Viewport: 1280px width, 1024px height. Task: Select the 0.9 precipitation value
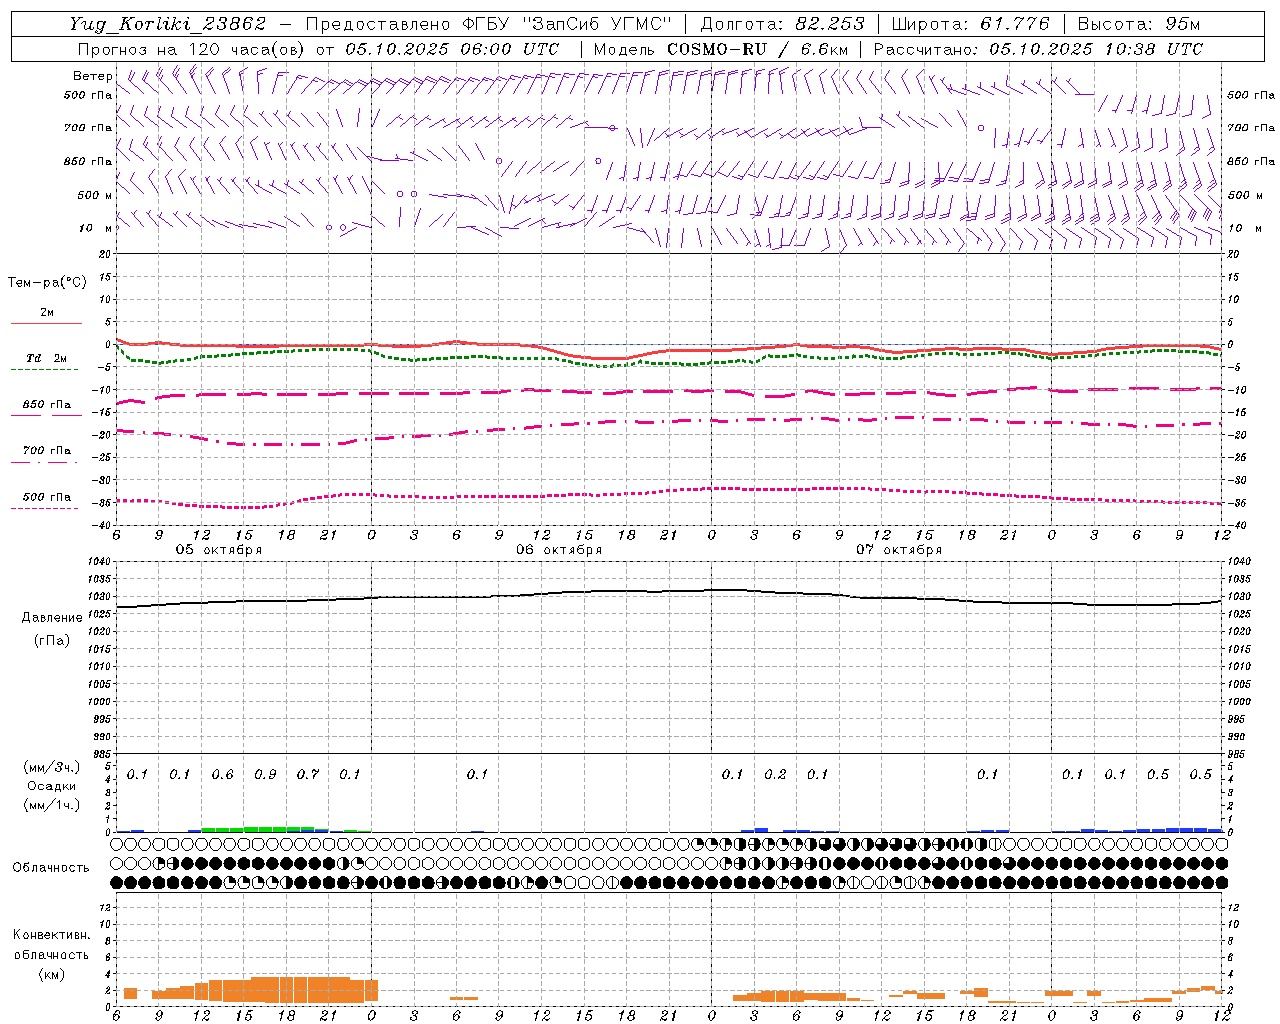pyautogui.click(x=265, y=775)
